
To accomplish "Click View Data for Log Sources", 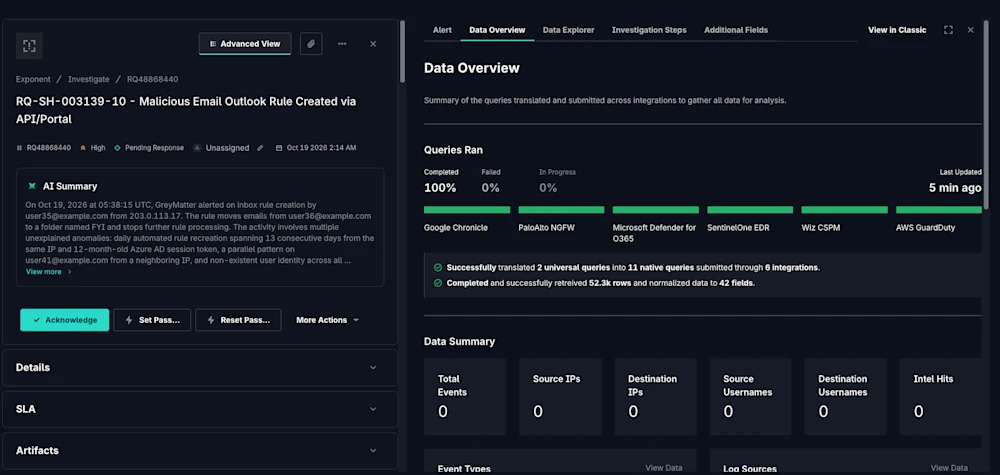I will (949, 468).
